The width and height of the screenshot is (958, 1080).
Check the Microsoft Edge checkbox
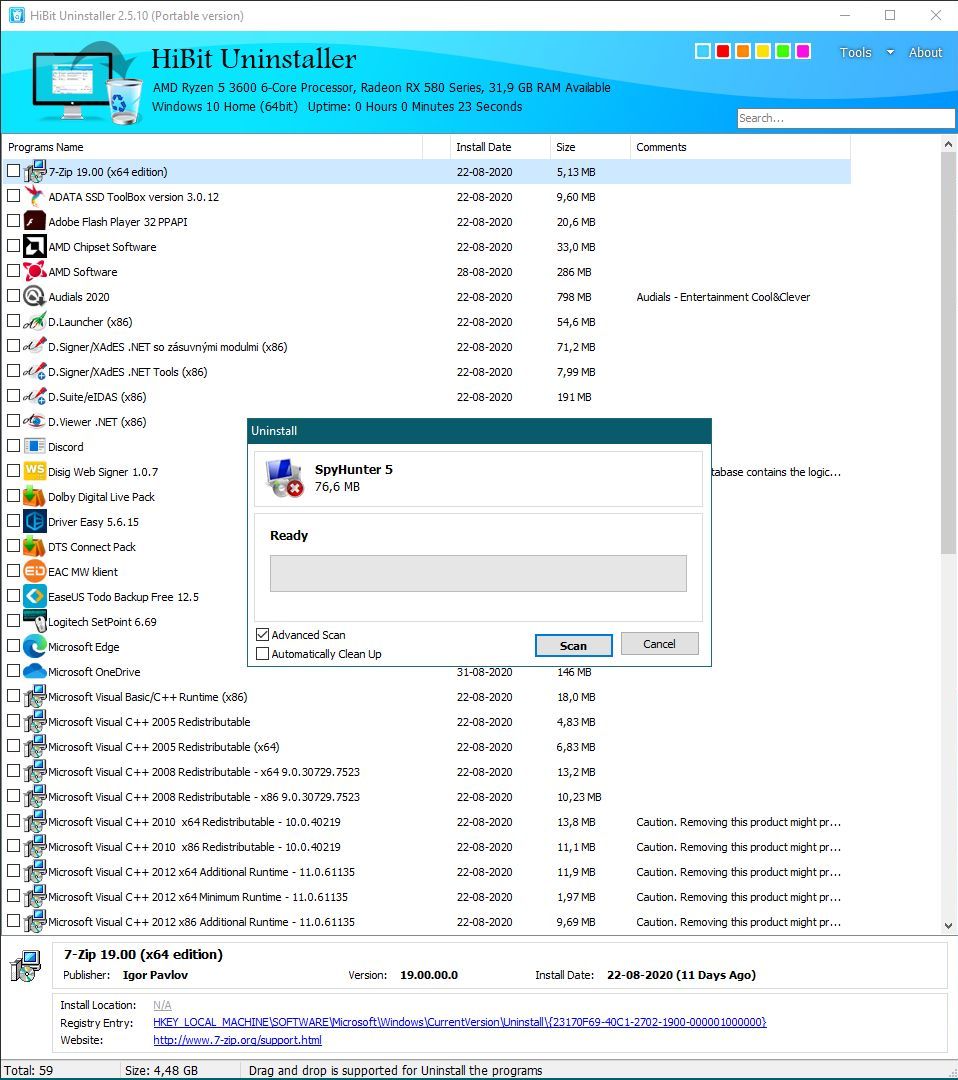(13, 645)
